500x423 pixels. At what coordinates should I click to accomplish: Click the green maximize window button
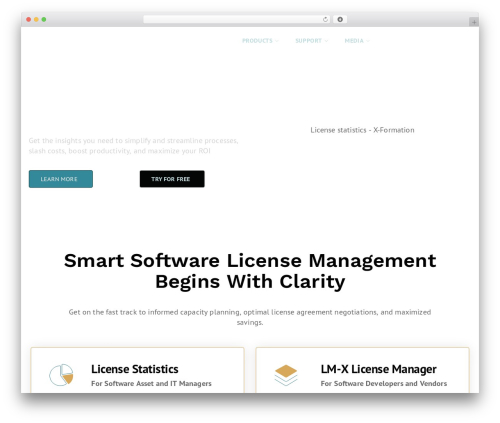(44, 19)
